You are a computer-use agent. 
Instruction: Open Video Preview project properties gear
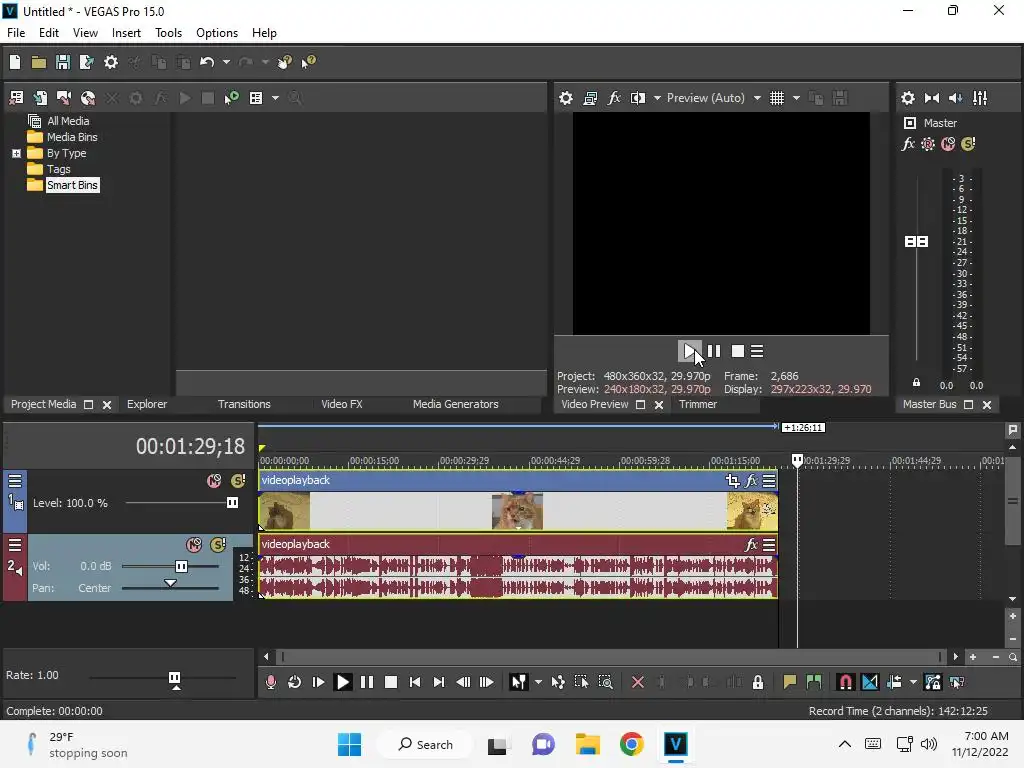tap(566, 98)
